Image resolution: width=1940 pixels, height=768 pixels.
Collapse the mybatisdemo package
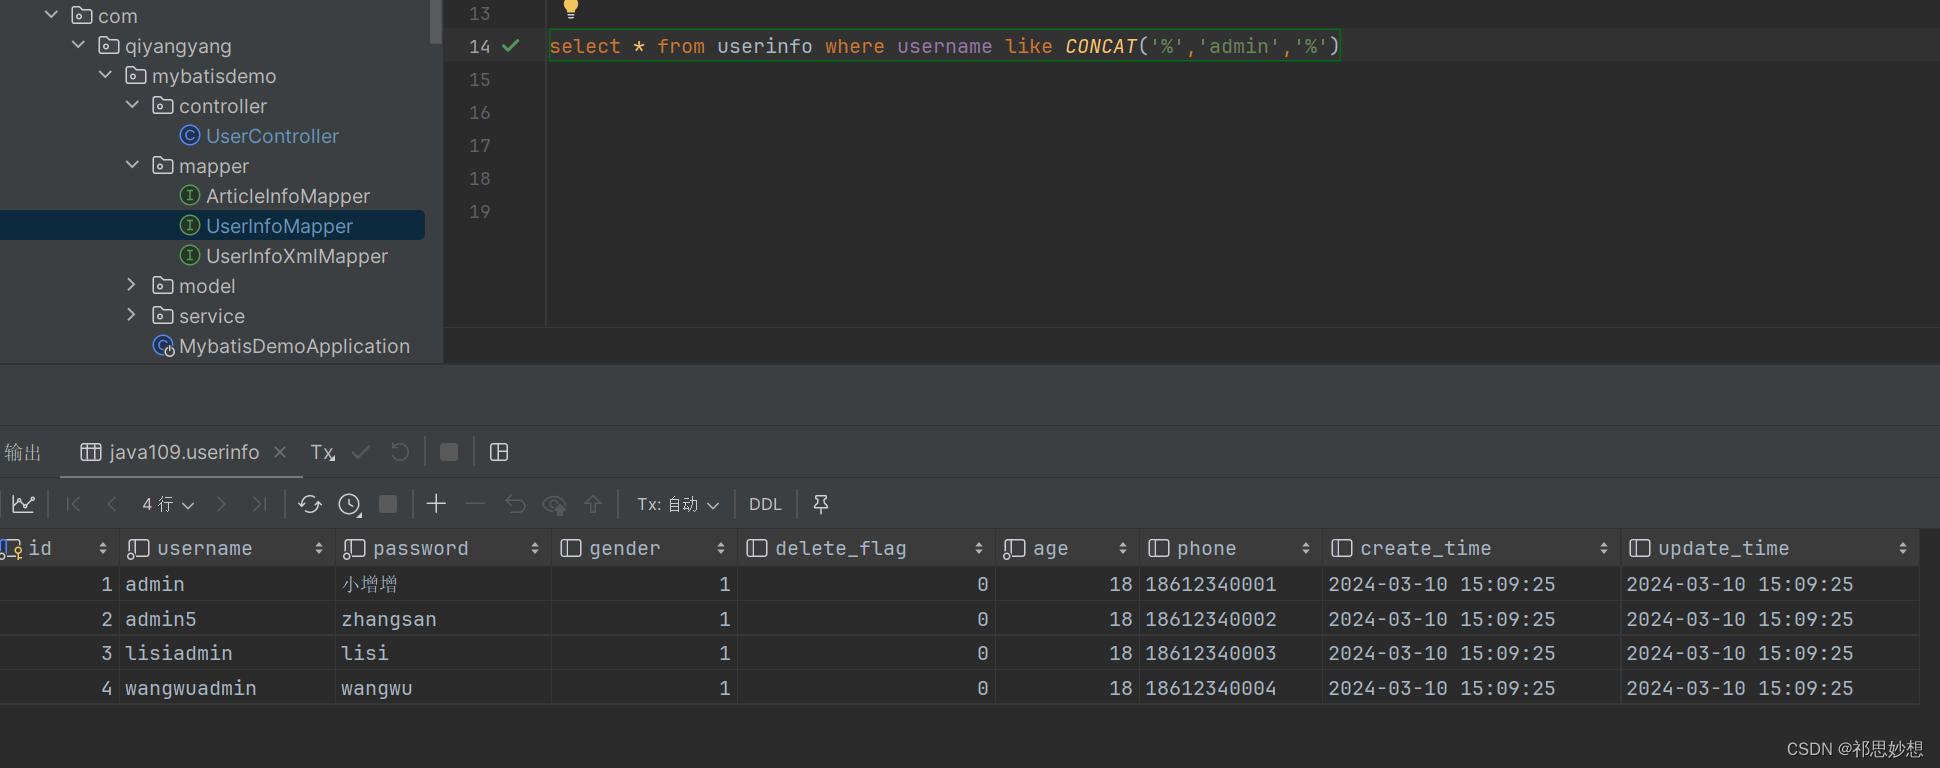[106, 75]
